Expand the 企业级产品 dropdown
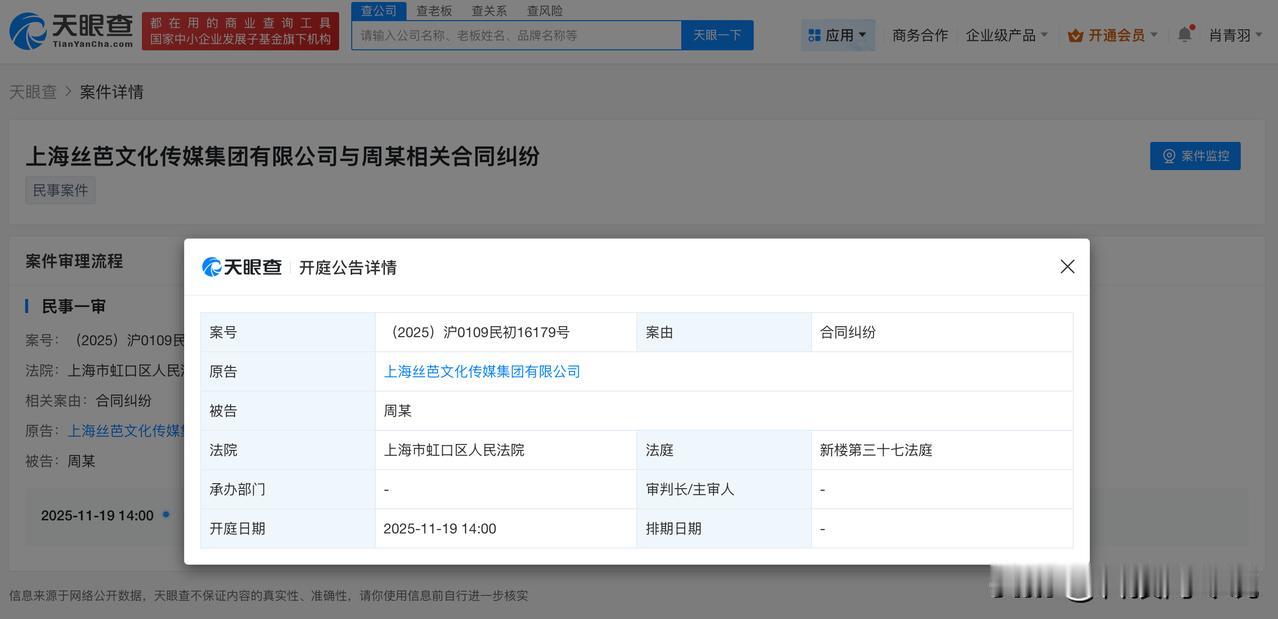The image size is (1278, 619). tap(1007, 35)
